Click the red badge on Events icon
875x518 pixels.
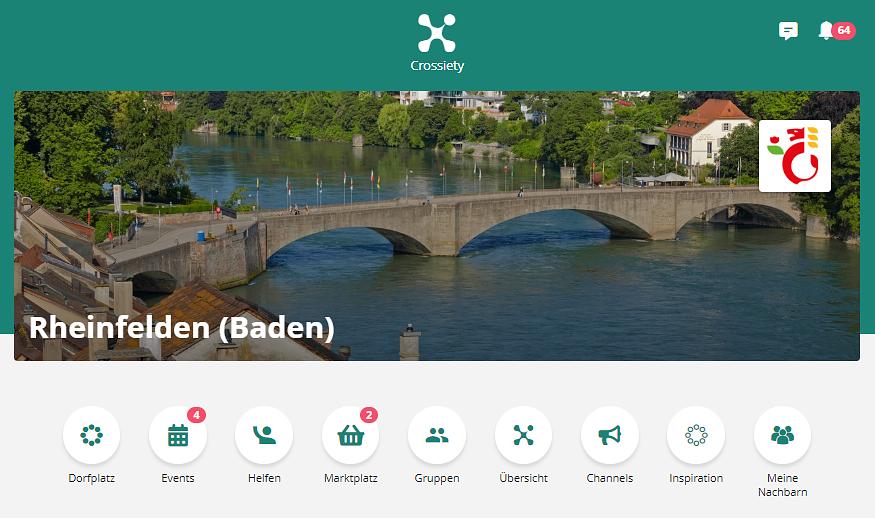click(196, 415)
